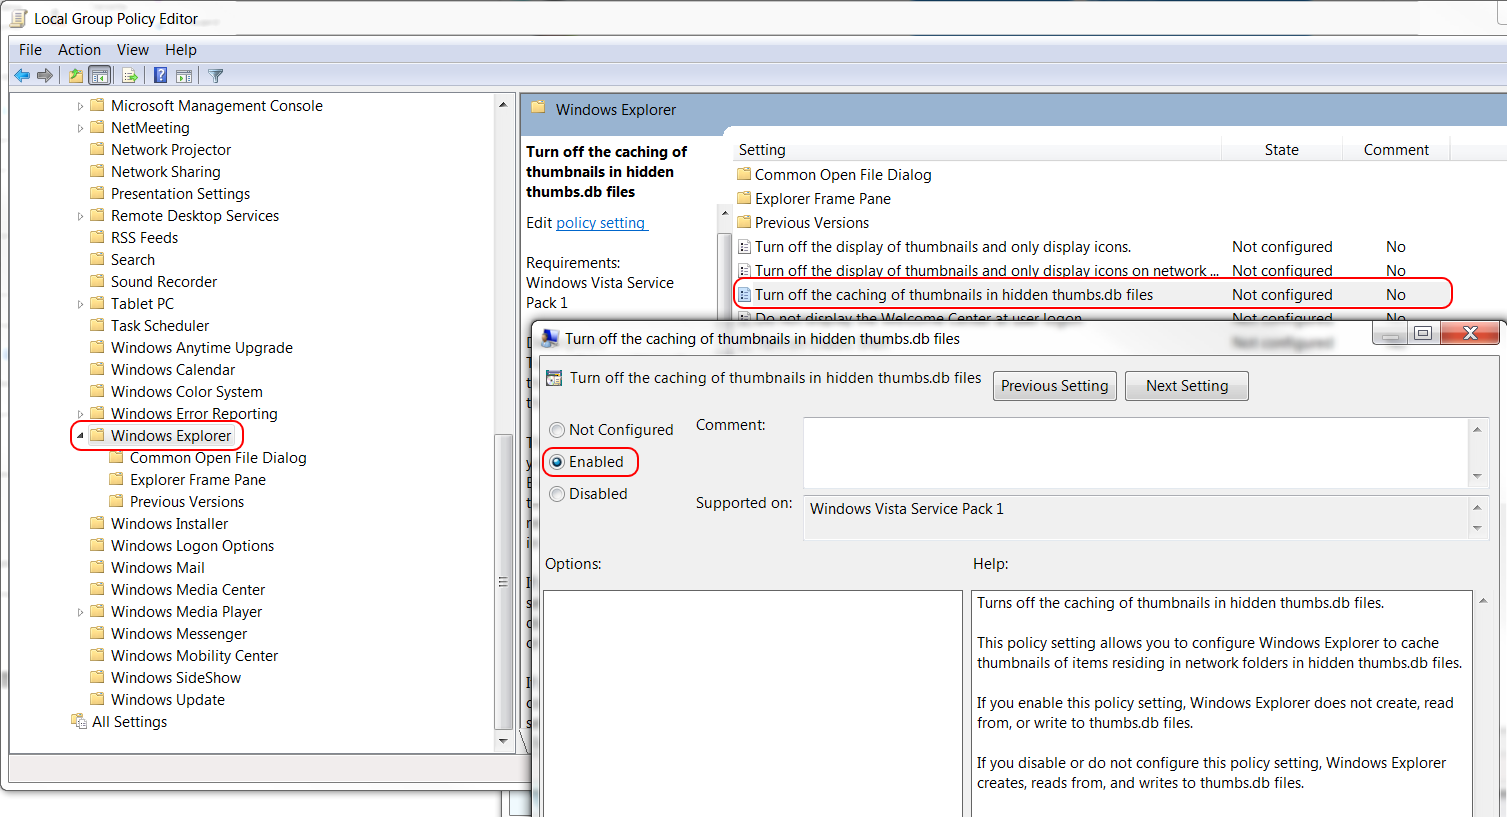This screenshot has height=817, width=1507.
Task: Select 'Turn off the caching of thumbnails' row in settings list
Action: 1092,294
